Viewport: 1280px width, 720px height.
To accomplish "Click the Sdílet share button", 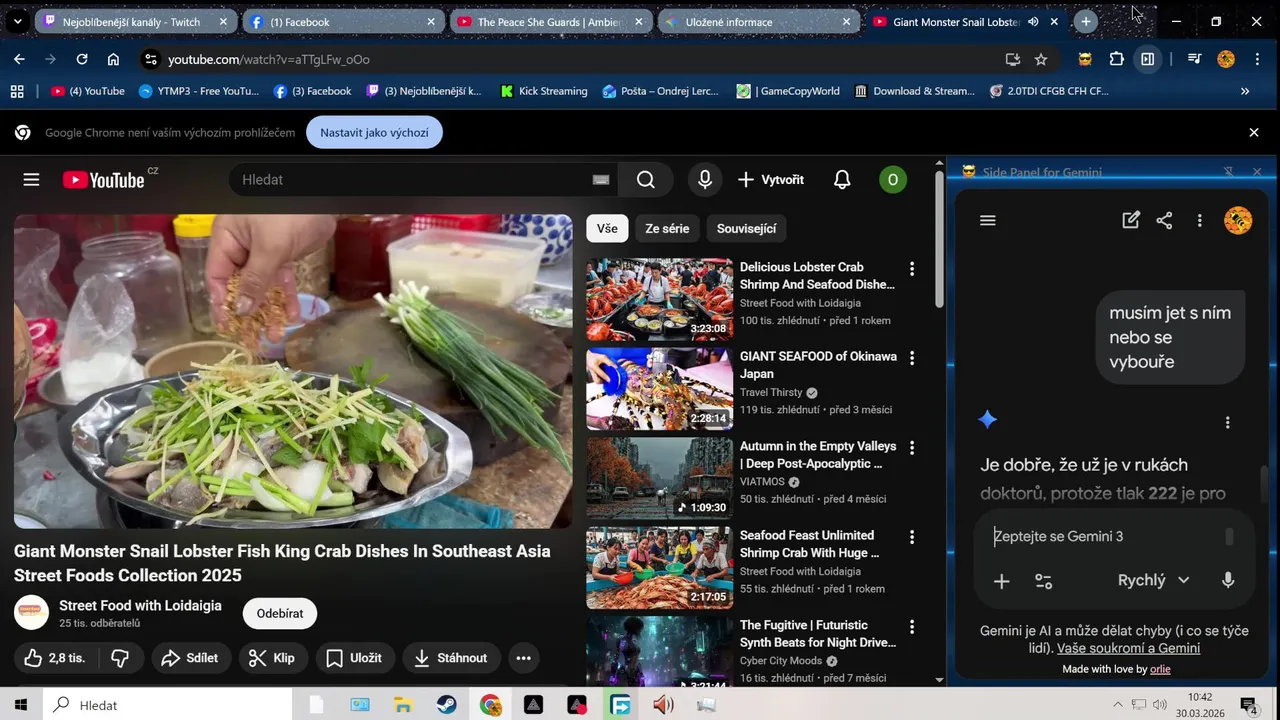I will pos(190,658).
